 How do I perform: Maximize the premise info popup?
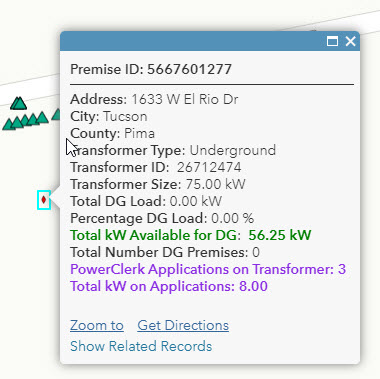tap(332, 41)
